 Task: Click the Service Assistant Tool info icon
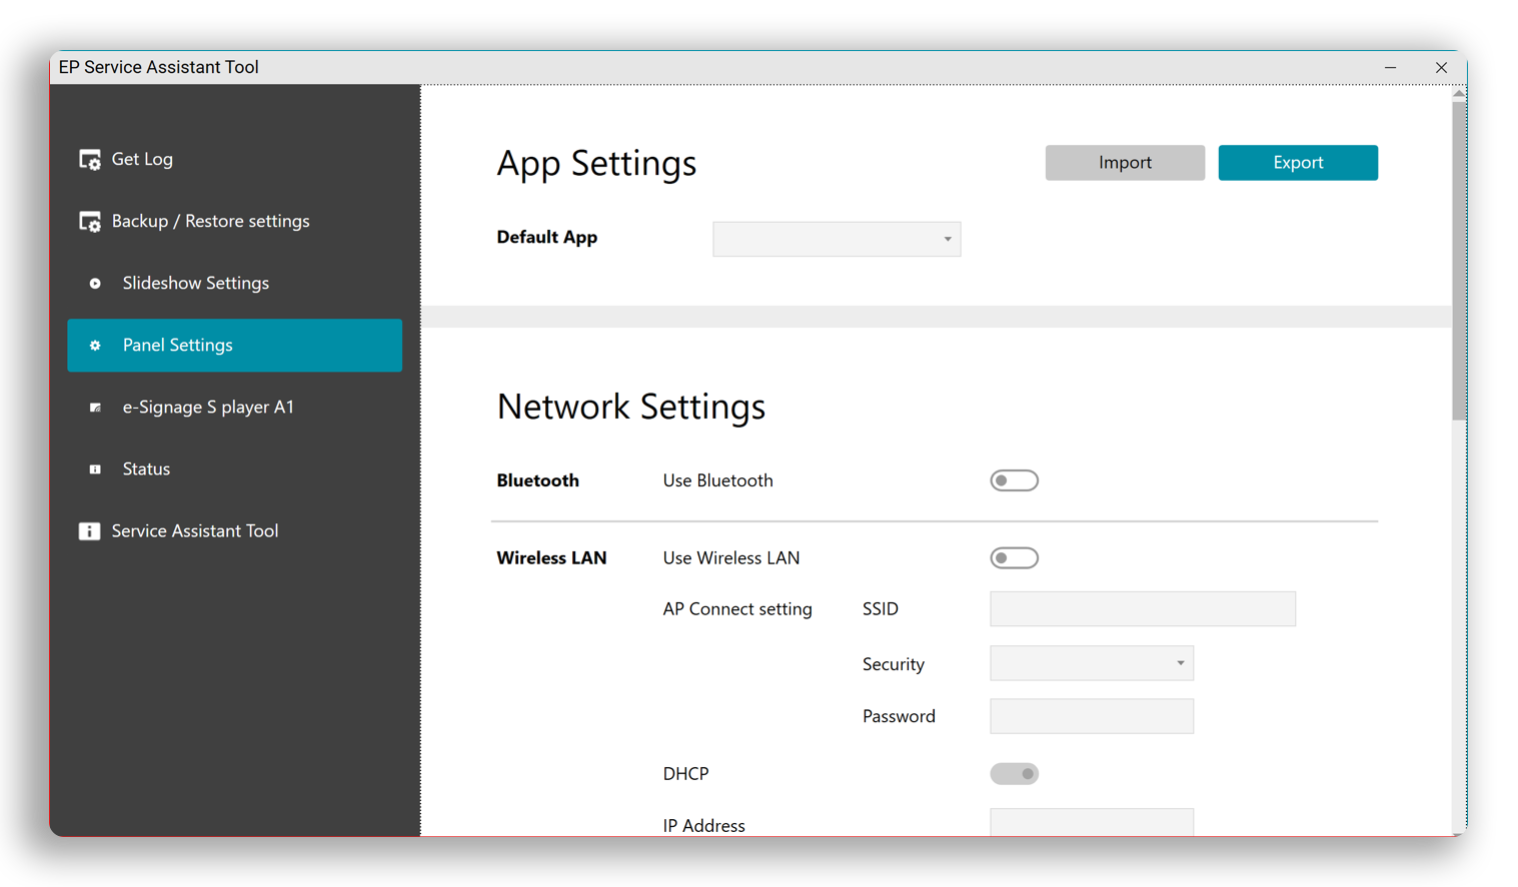(90, 532)
